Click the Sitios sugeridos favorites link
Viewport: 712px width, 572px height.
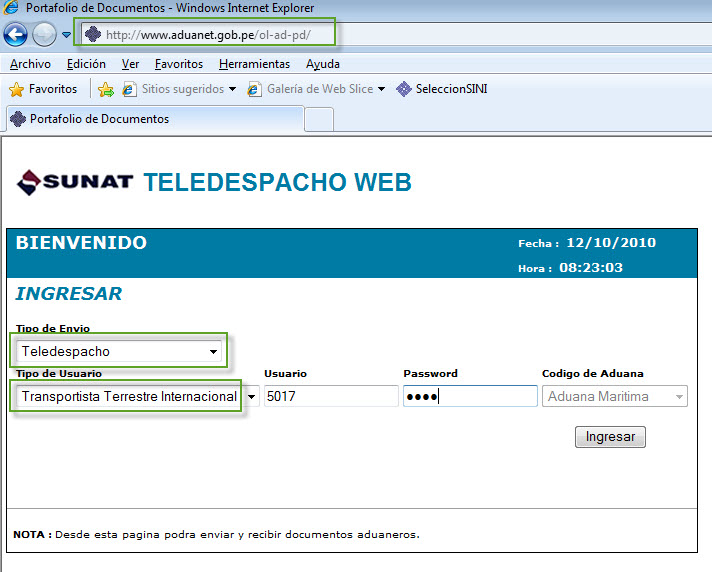click(183, 89)
